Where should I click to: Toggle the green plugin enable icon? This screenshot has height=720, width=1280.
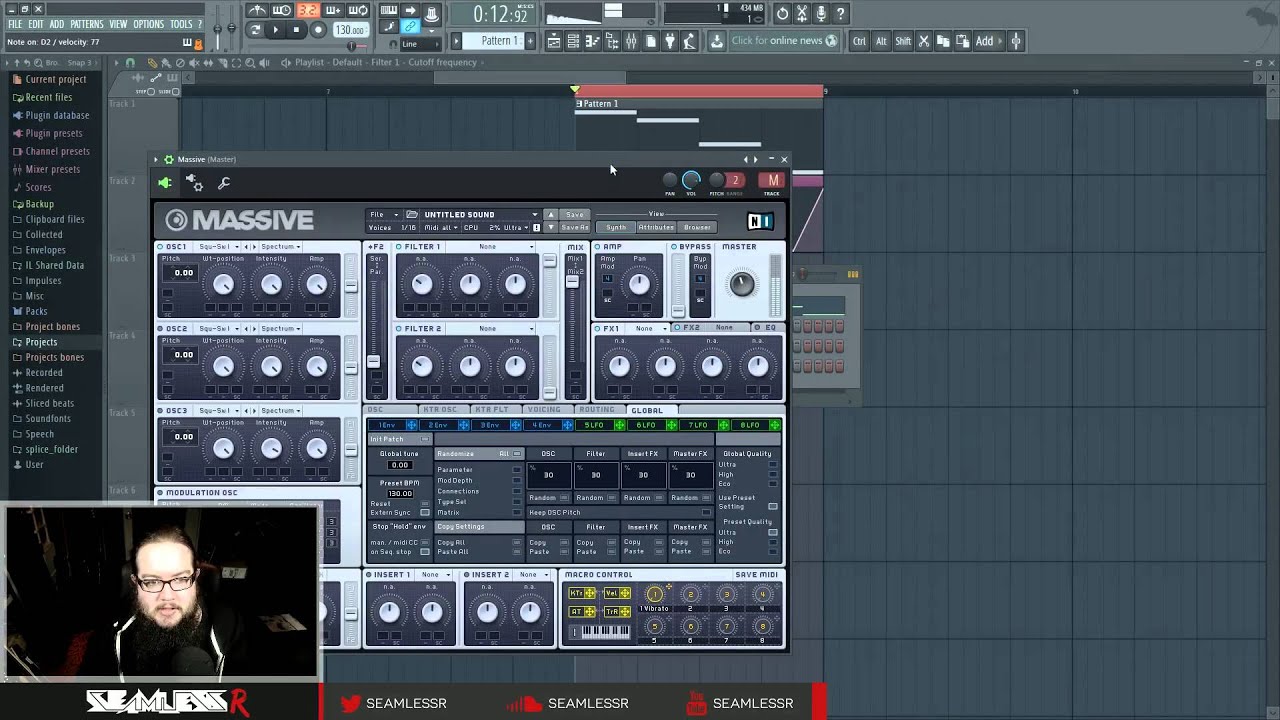[165, 183]
